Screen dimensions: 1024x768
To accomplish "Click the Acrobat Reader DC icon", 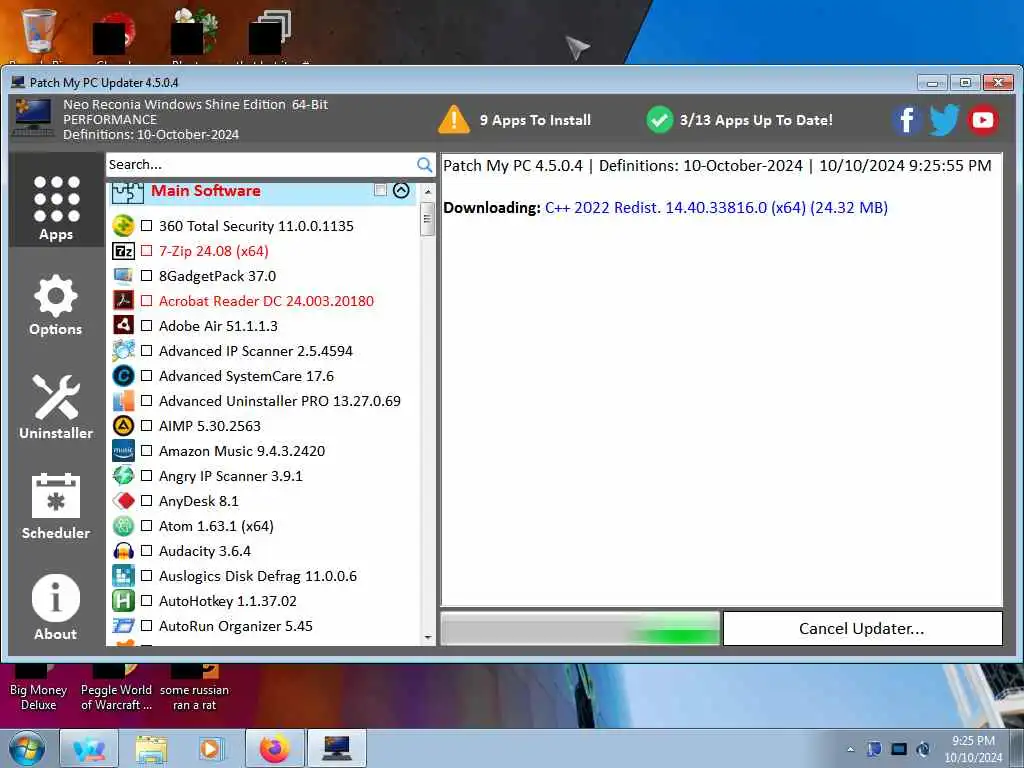I will tap(123, 300).
